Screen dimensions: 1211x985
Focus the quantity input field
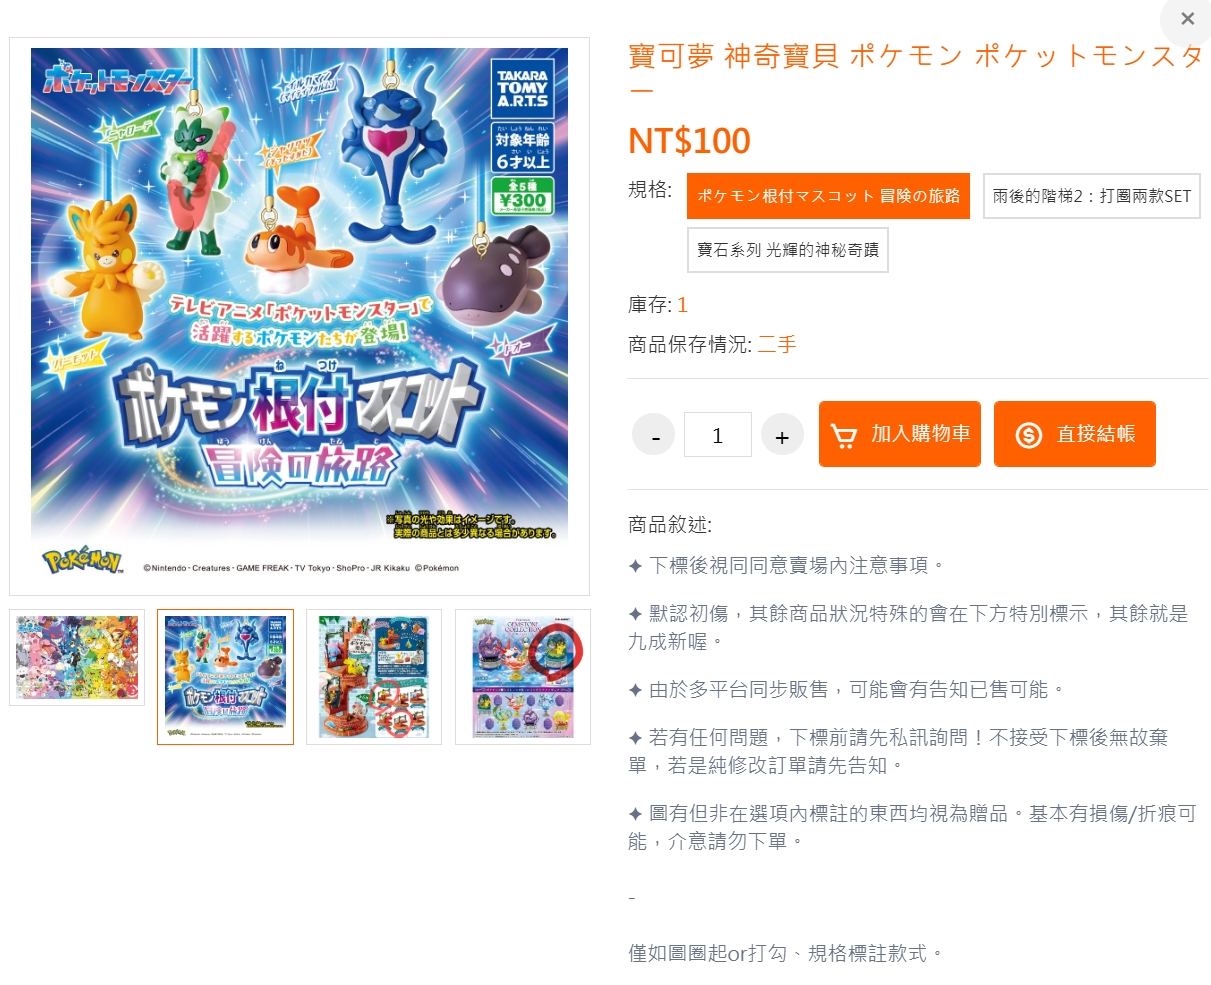point(718,435)
